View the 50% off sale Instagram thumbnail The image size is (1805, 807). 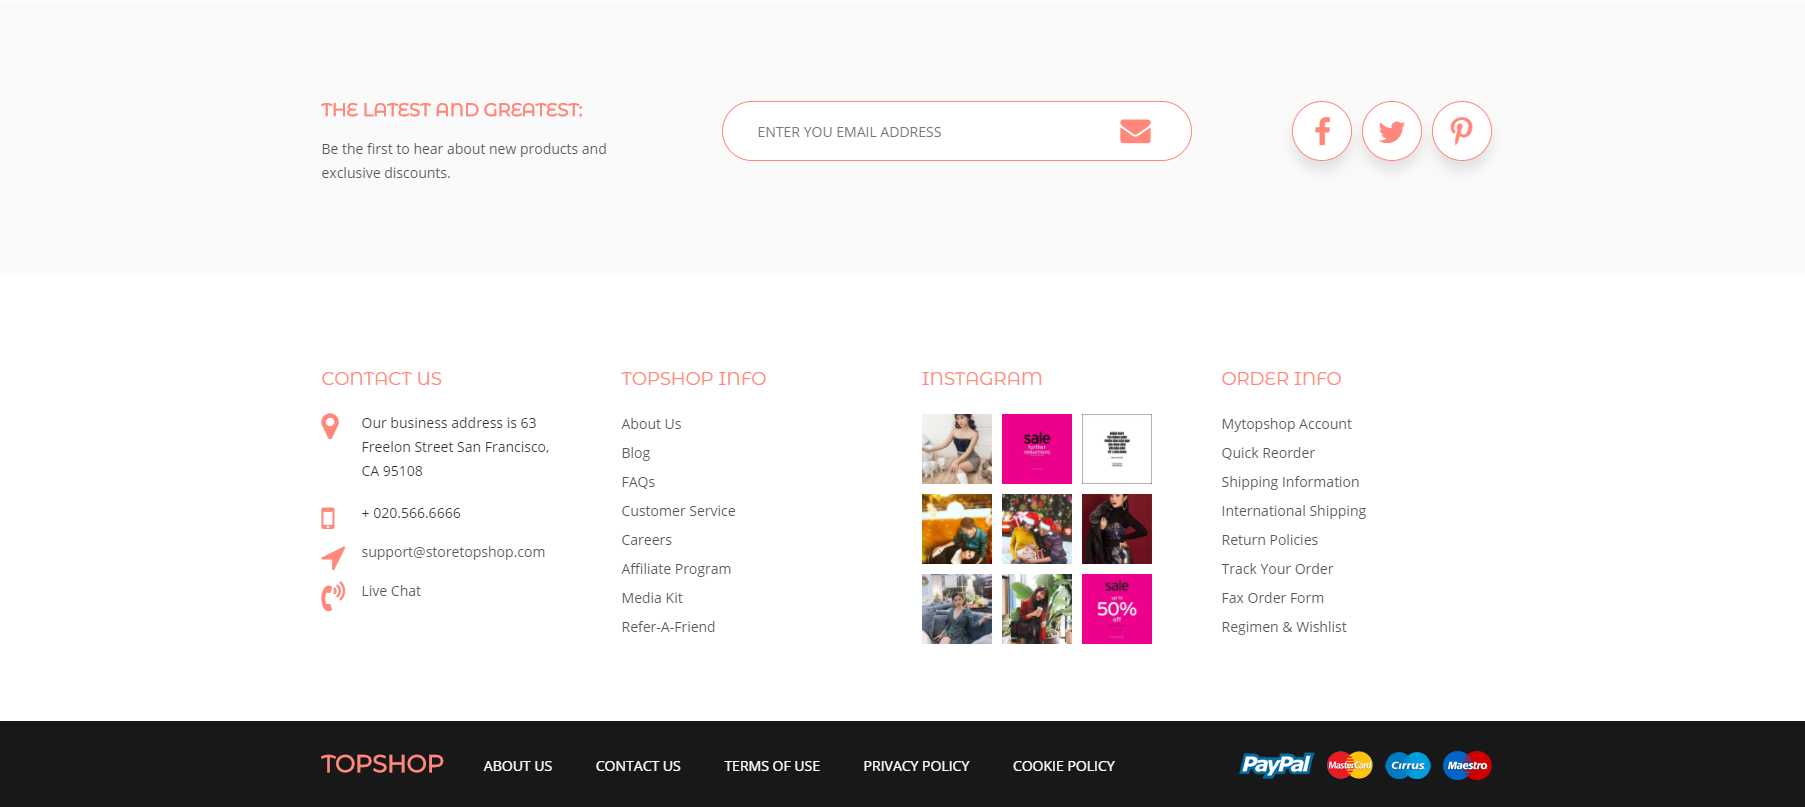tap(1117, 609)
